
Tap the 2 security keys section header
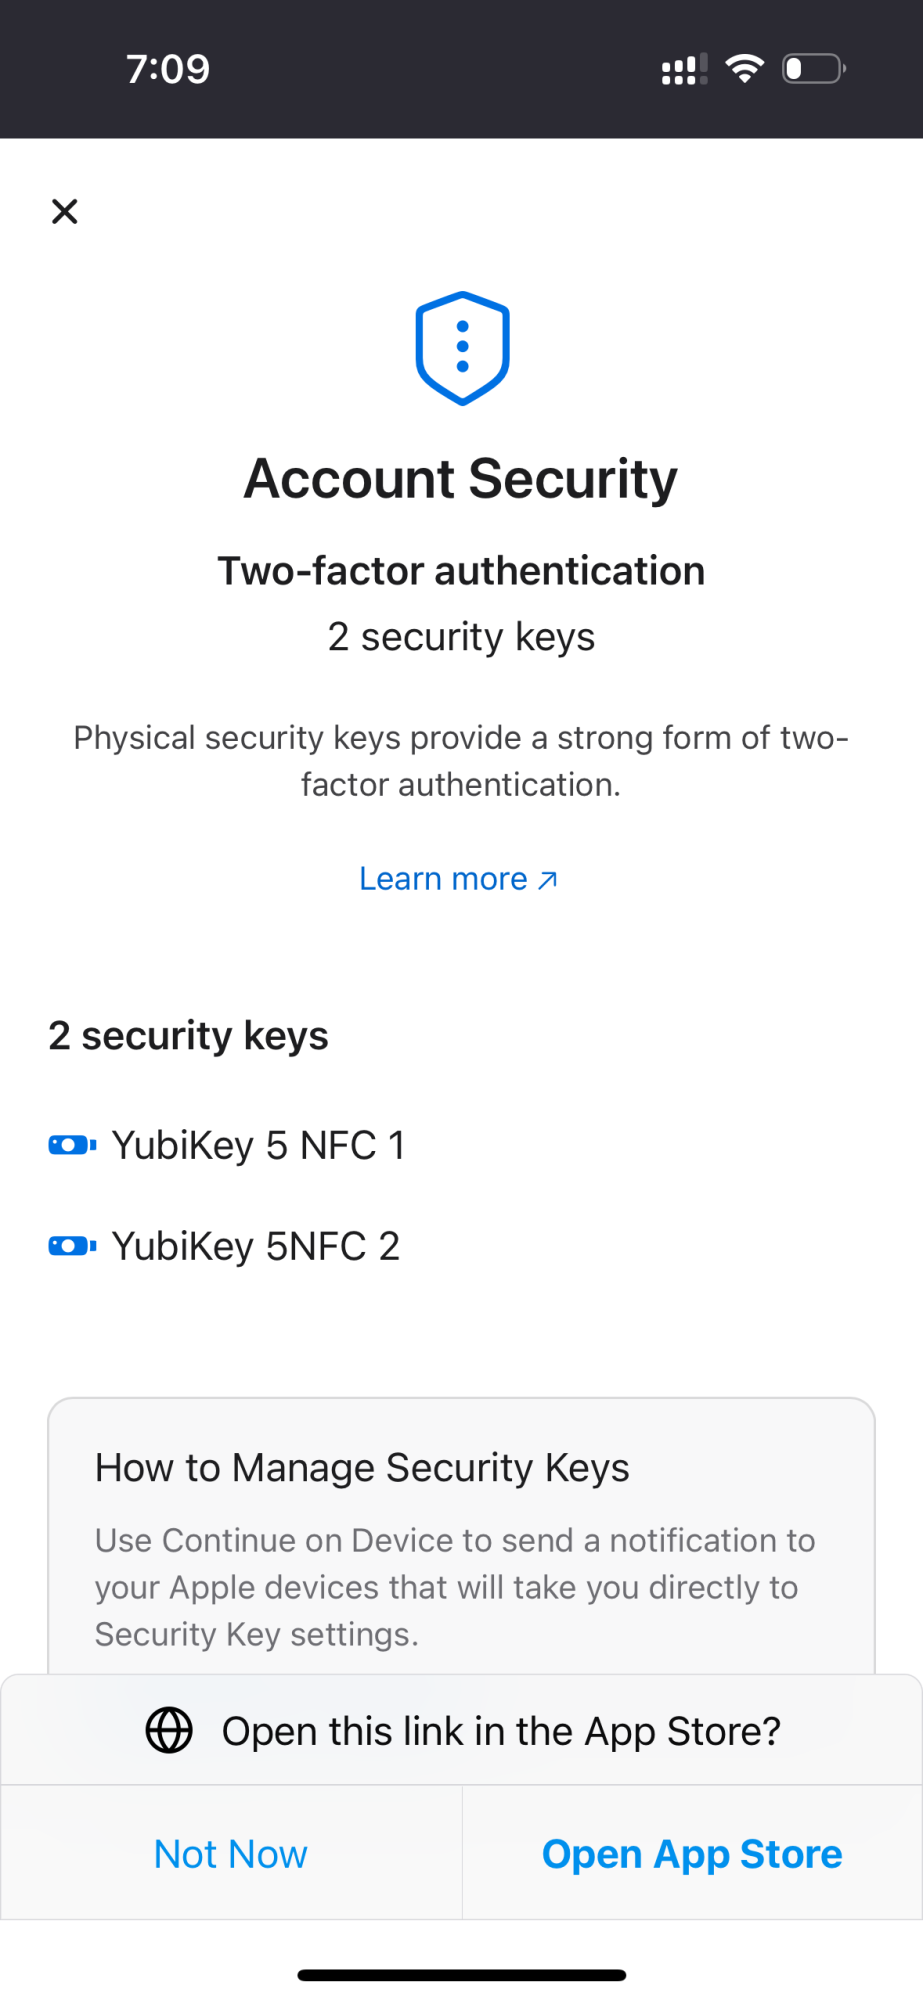188,1036
